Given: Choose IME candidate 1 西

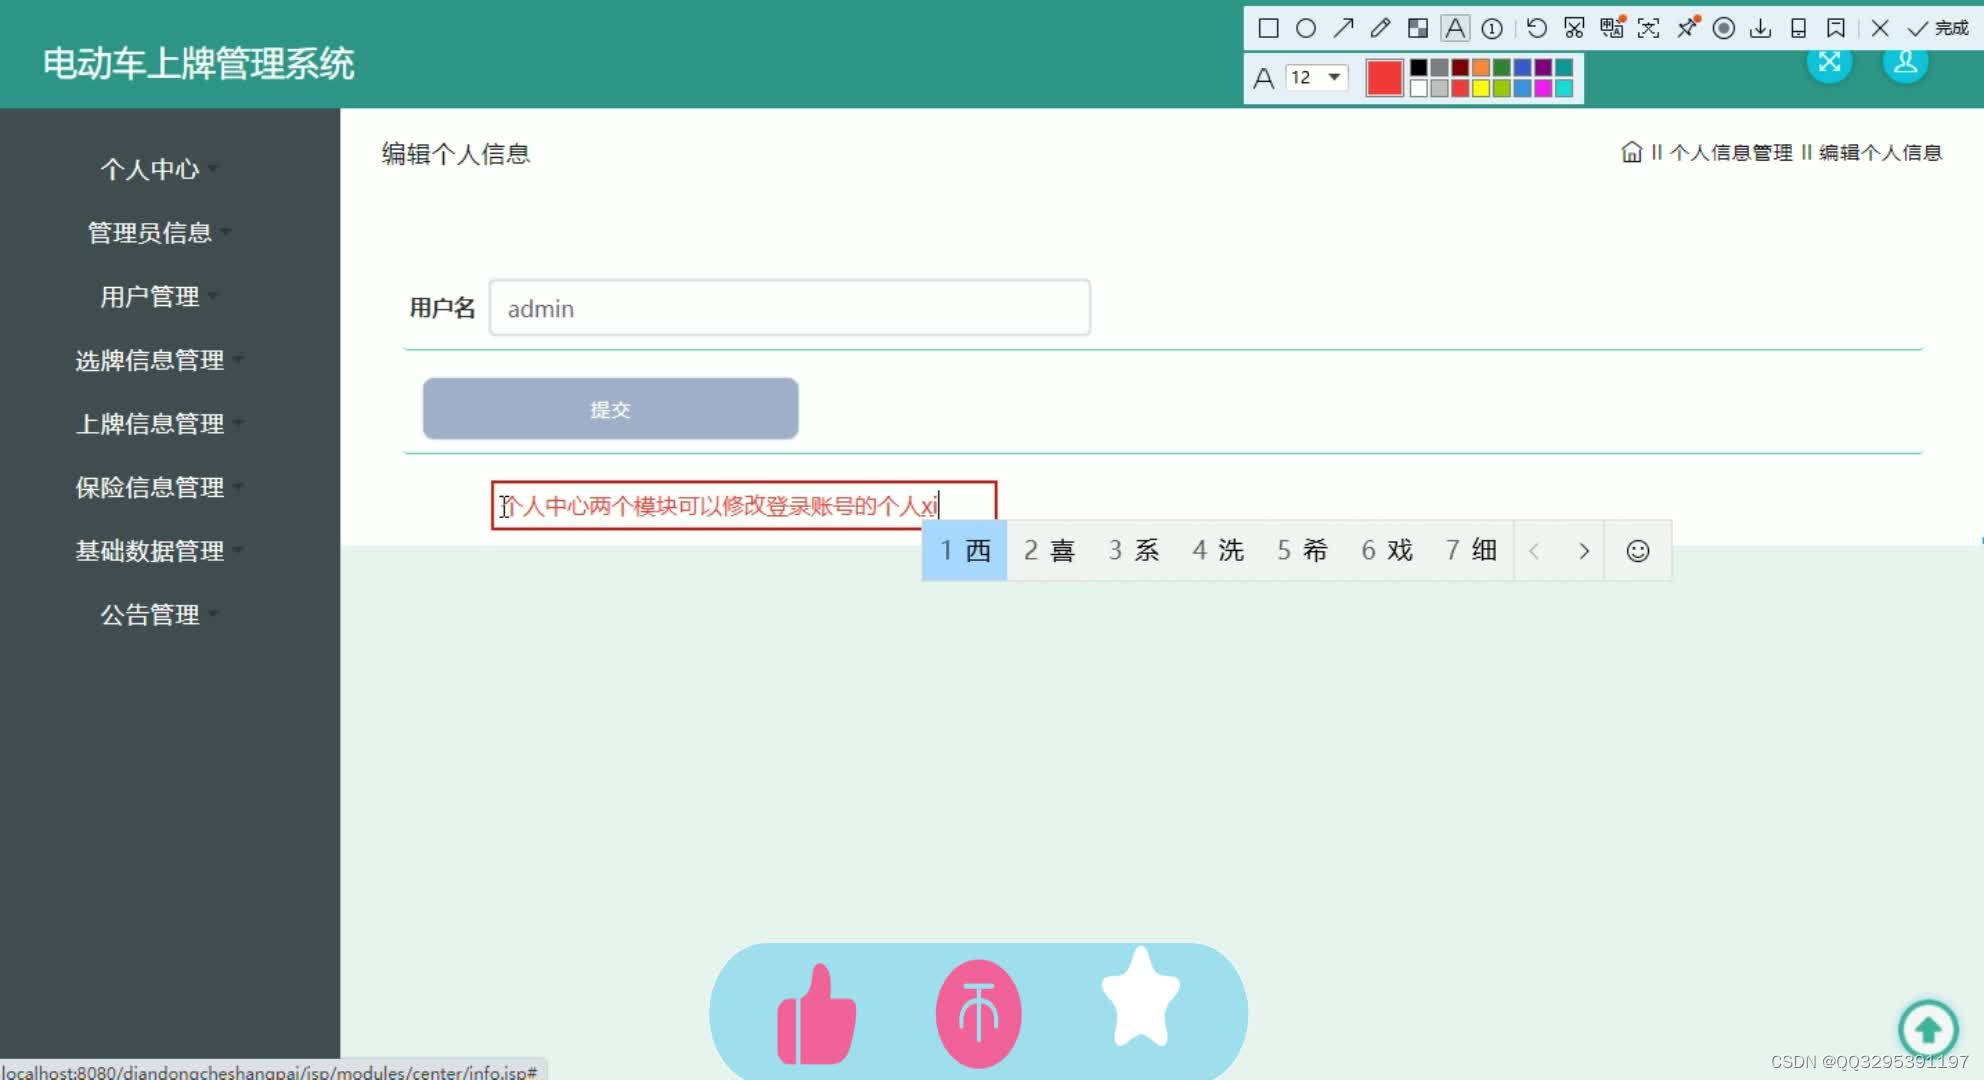Looking at the screenshot, I should pos(965,551).
